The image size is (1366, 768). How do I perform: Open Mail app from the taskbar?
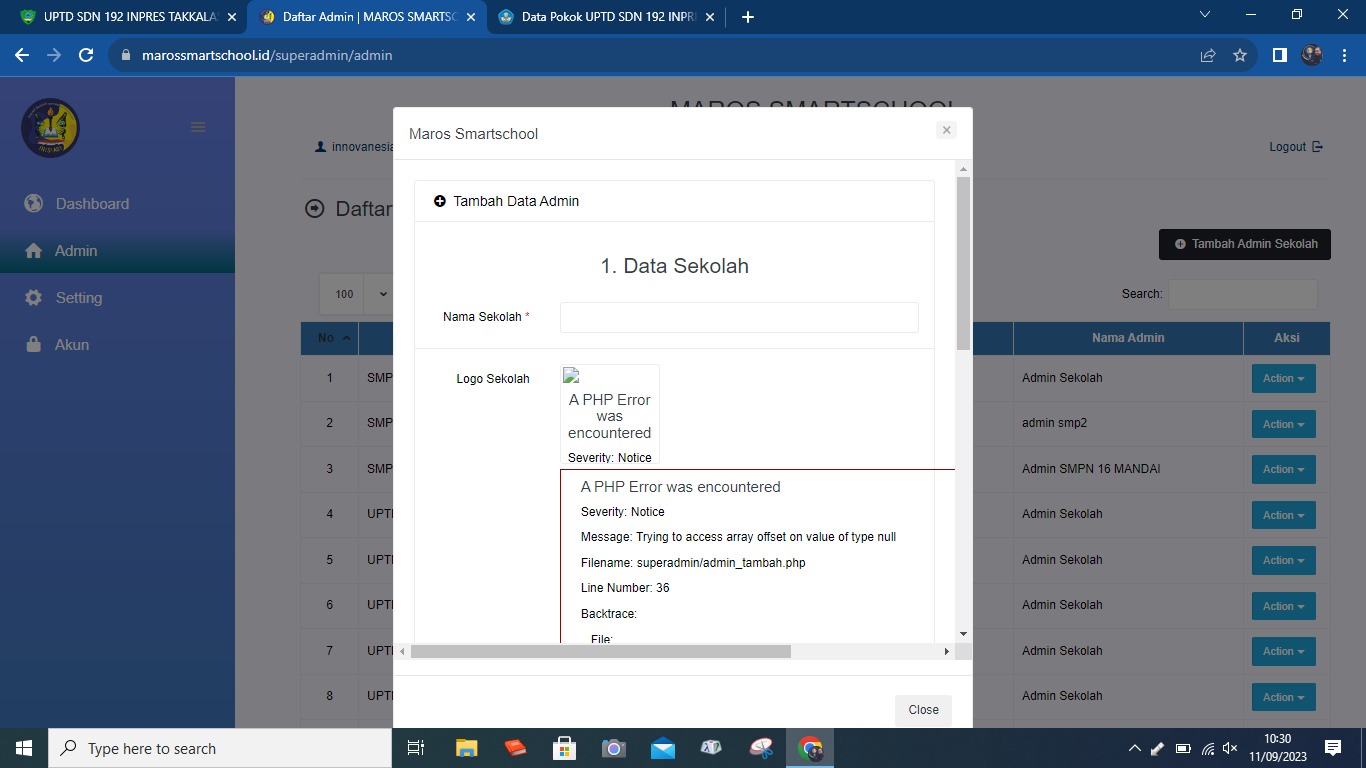click(662, 748)
